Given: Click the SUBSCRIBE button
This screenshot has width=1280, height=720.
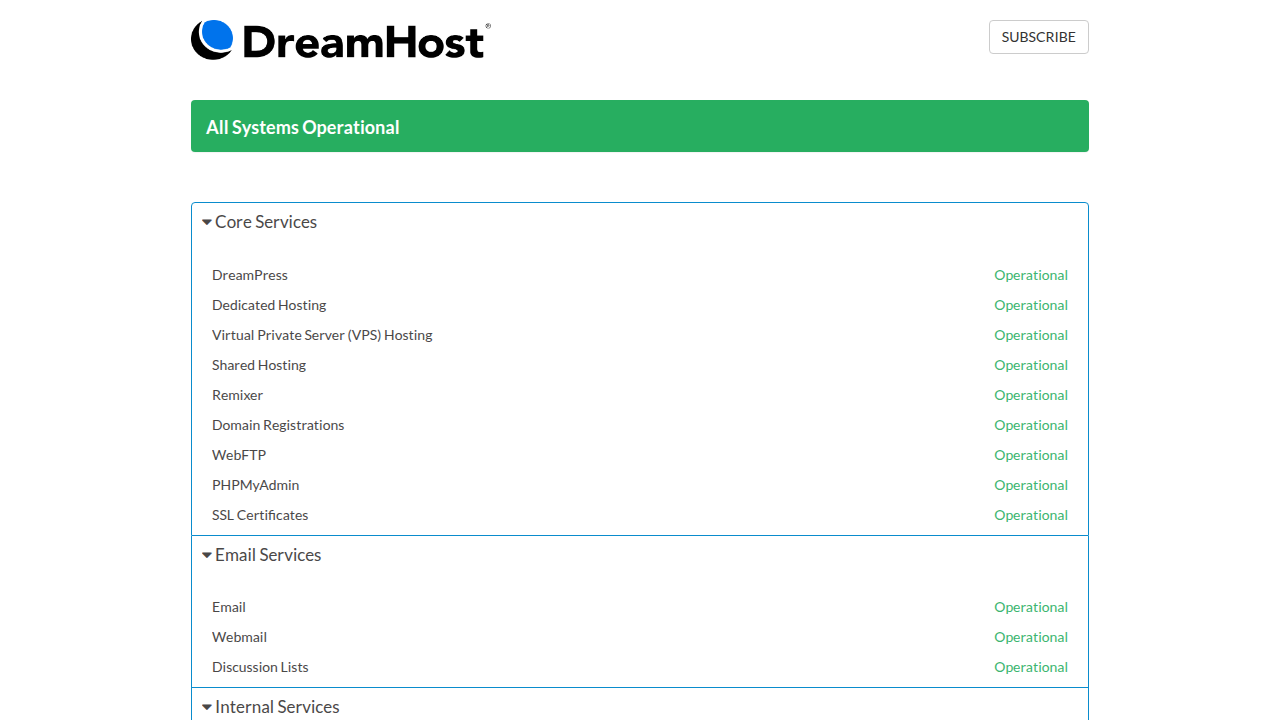Looking at the screenshot, I should (1038, 37).
